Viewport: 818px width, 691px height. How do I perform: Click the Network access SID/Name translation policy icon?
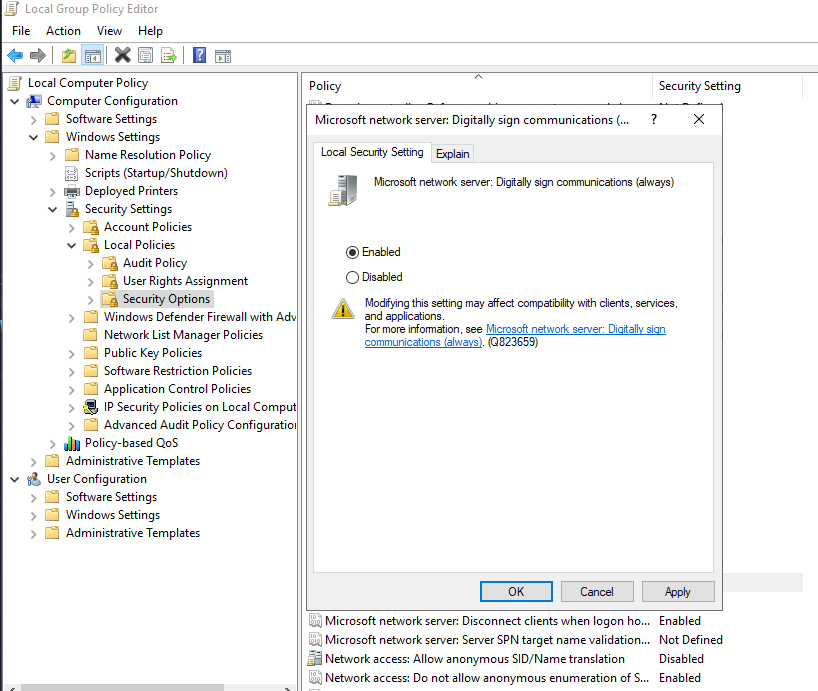click(315, 659)
